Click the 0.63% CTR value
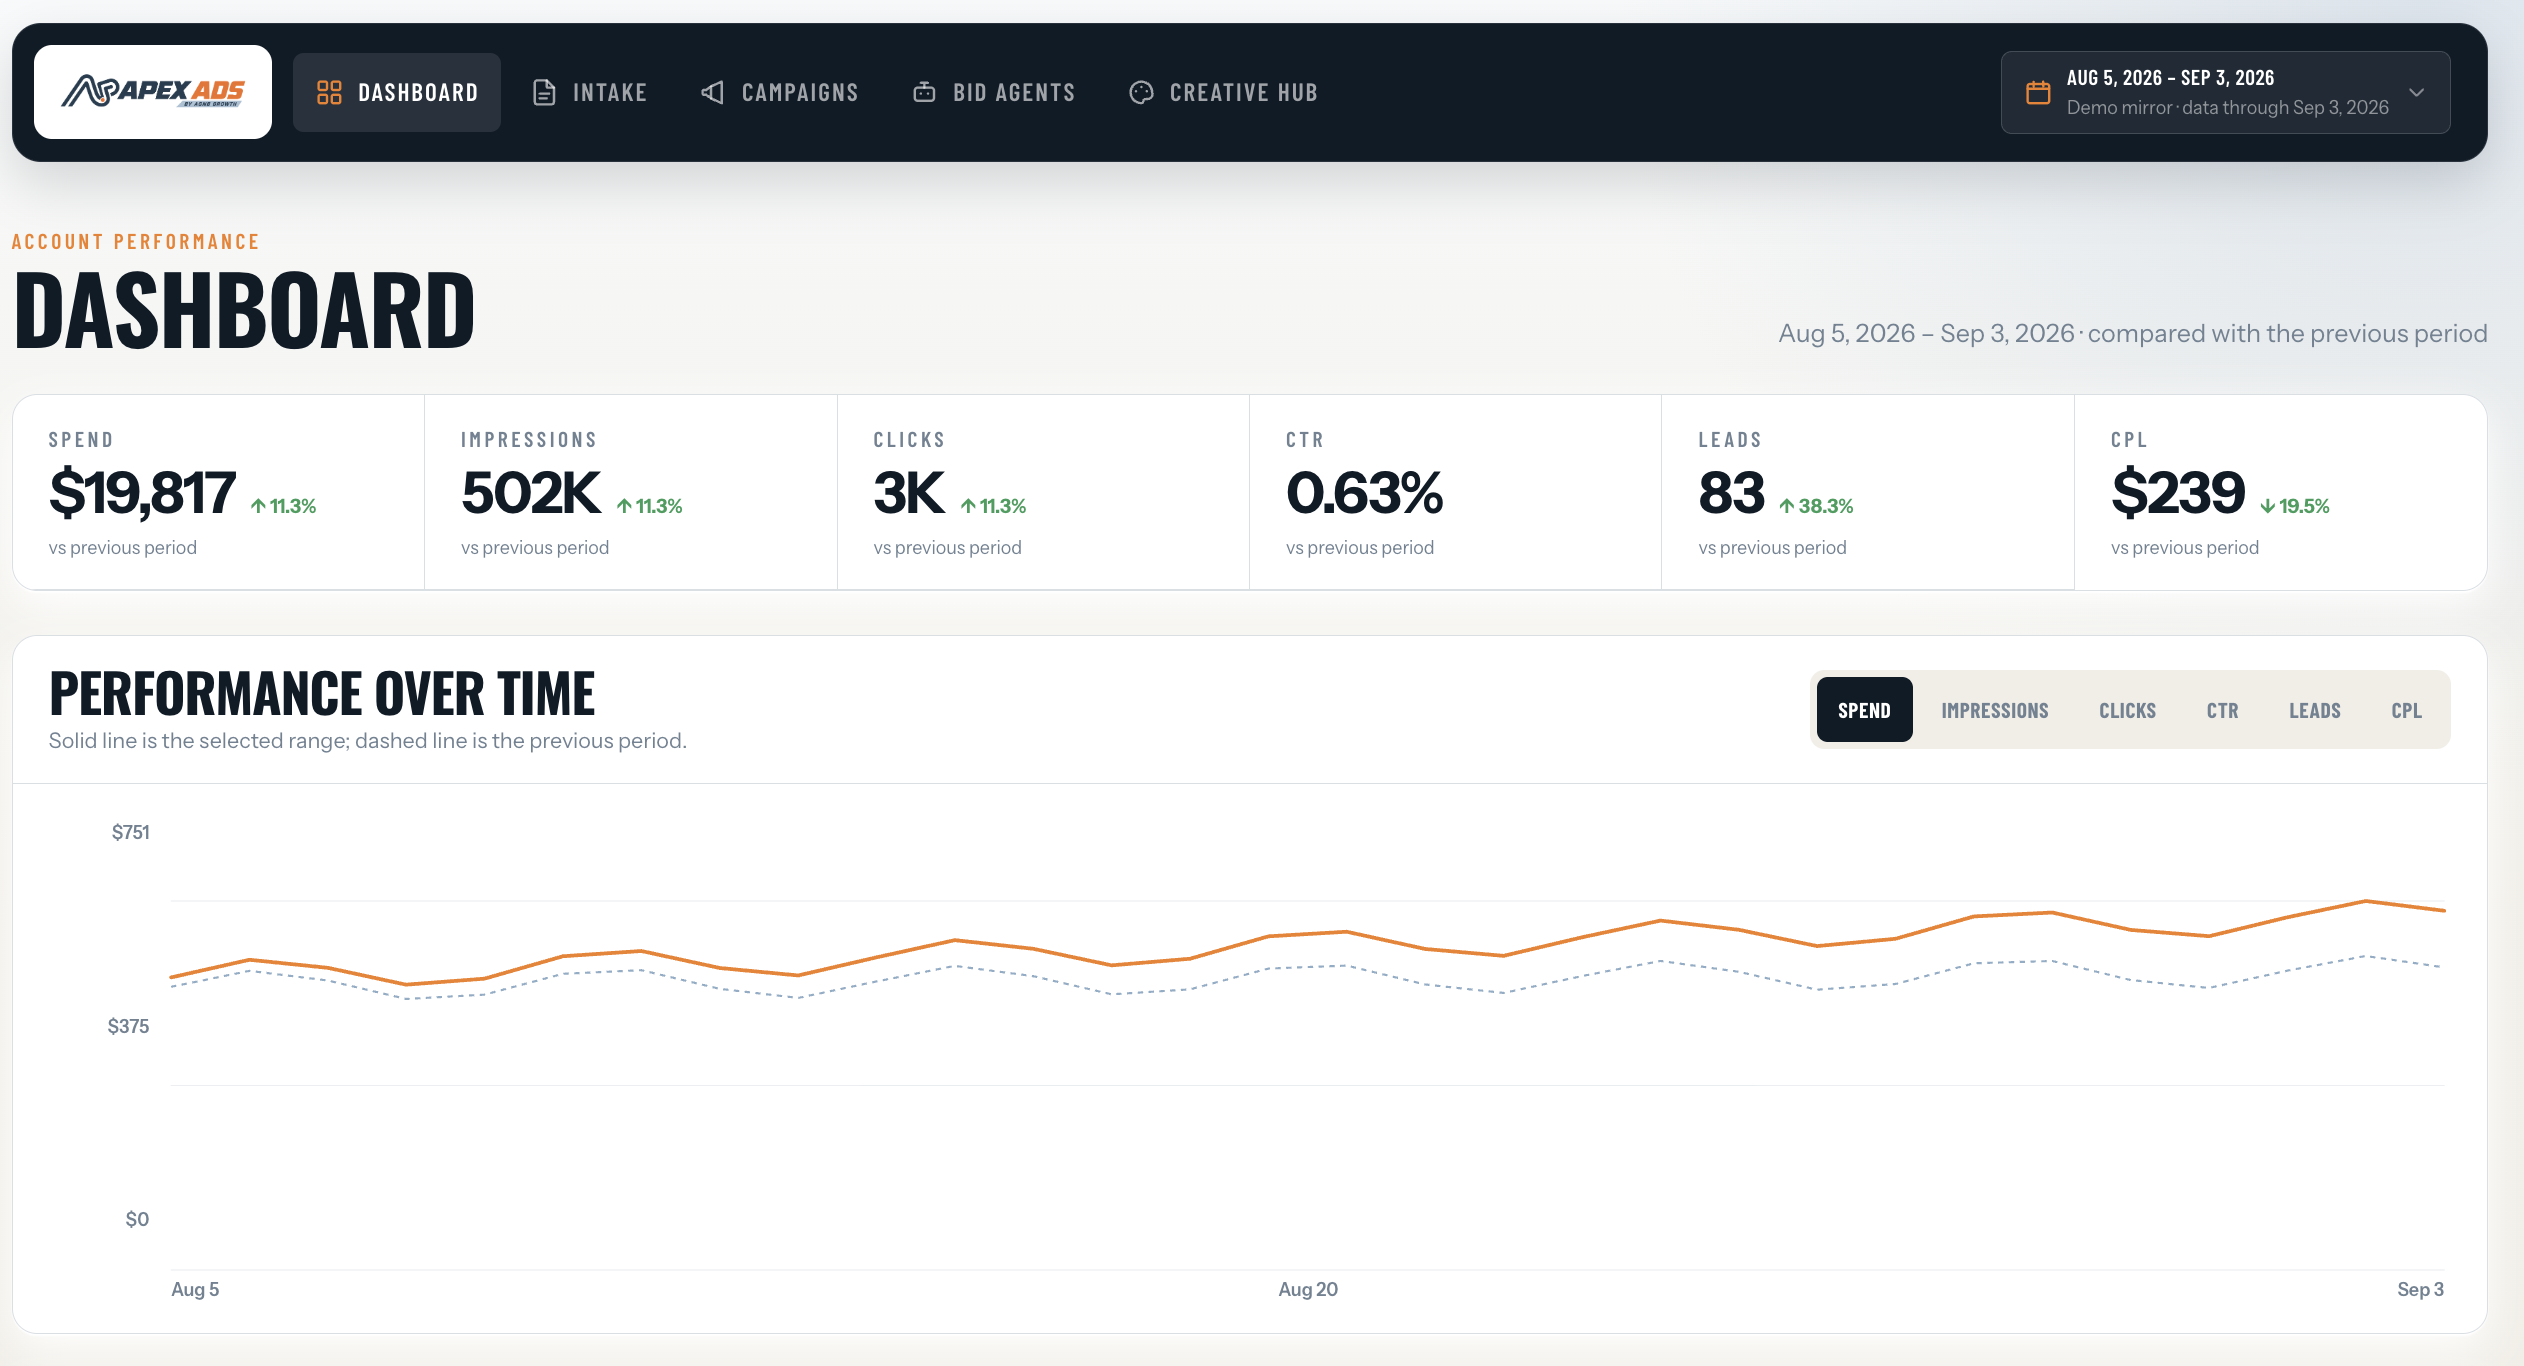The height and width of the screenshot is (1366, 2524). (x=1365, y=493)
